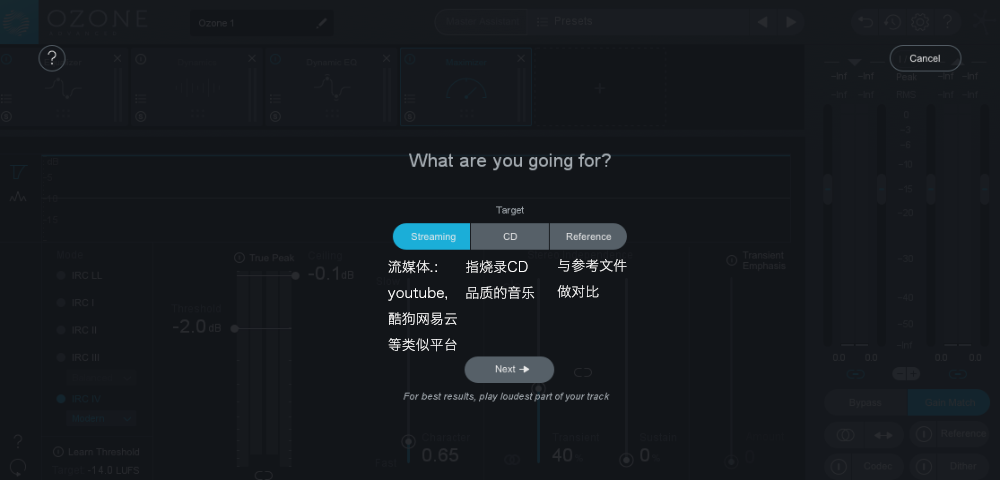Open the Dither panel
The height and width of the screenshot is (480, 1000).
point(962,467)
